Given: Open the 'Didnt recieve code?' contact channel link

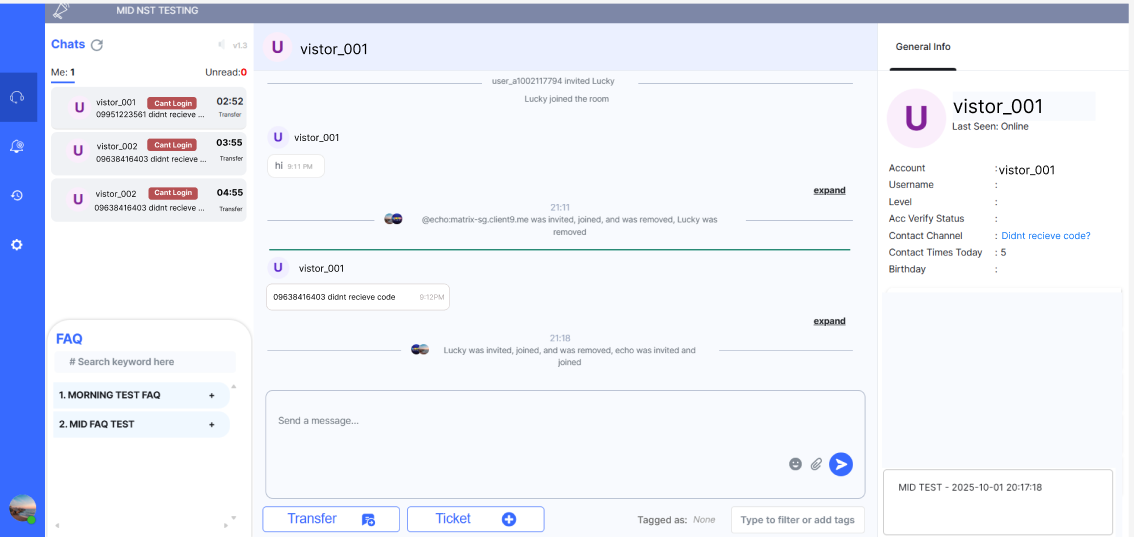Looking at the screenshot, I should [x=1045, y=236].
